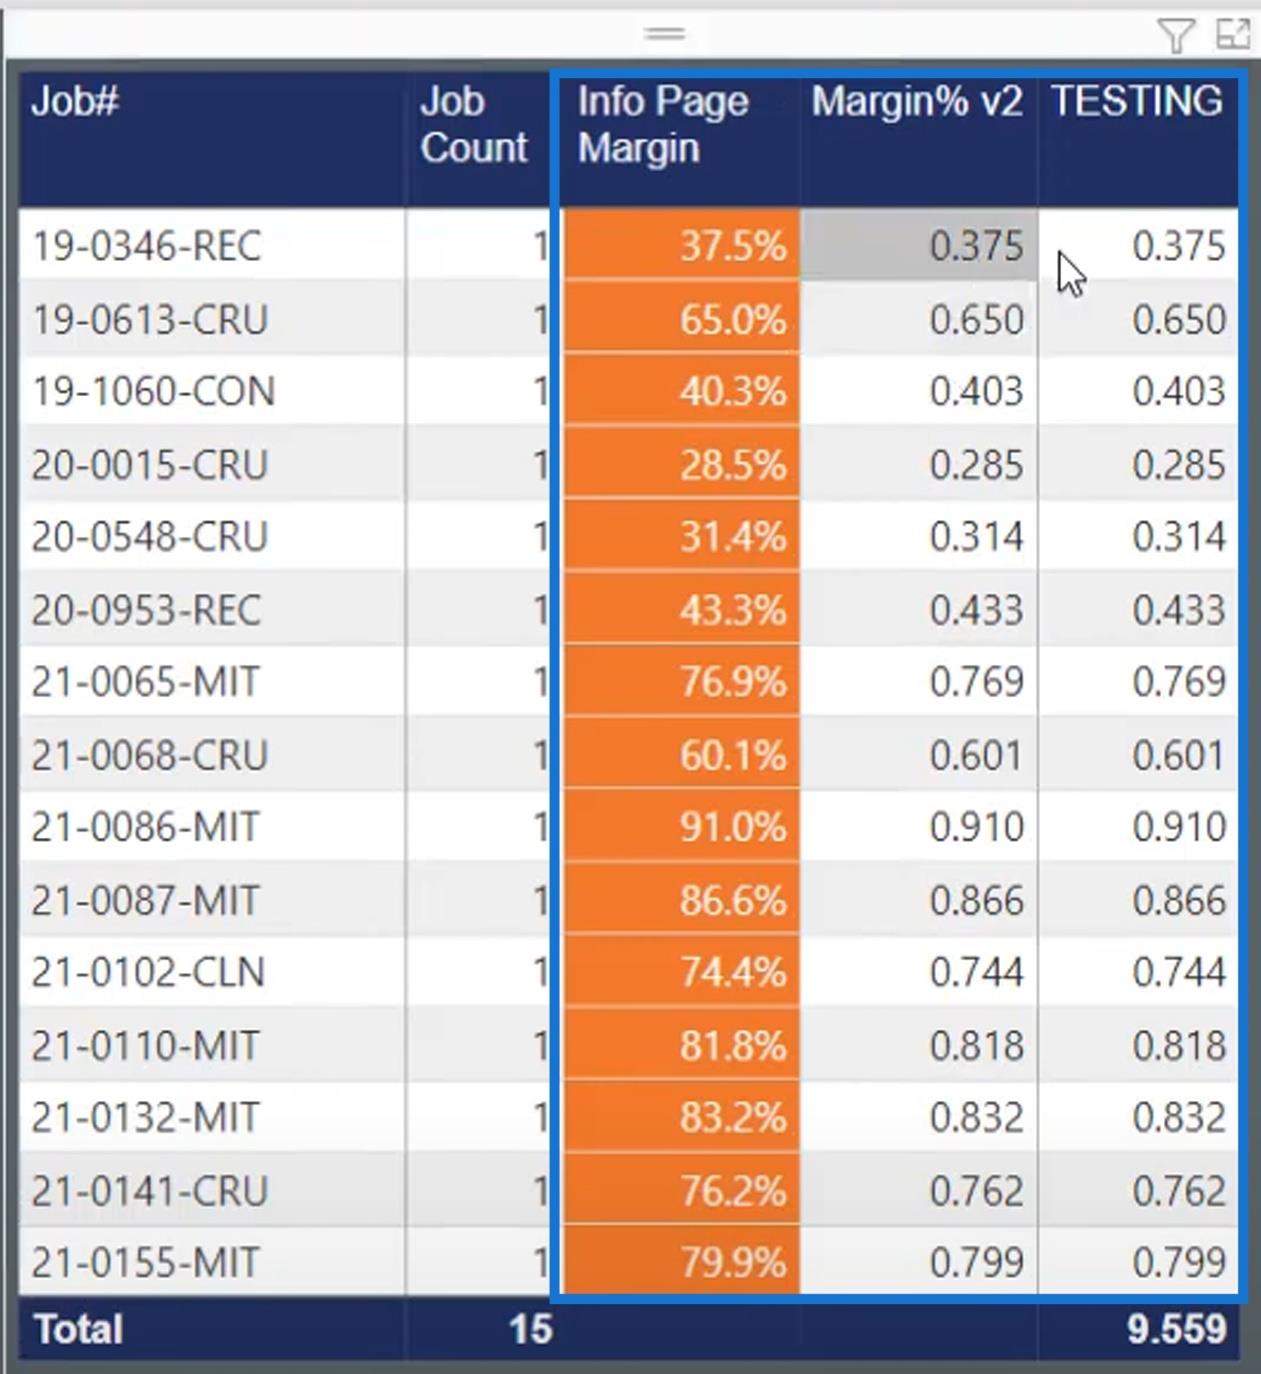Click the Margin% v2 column header

[917, 101]
